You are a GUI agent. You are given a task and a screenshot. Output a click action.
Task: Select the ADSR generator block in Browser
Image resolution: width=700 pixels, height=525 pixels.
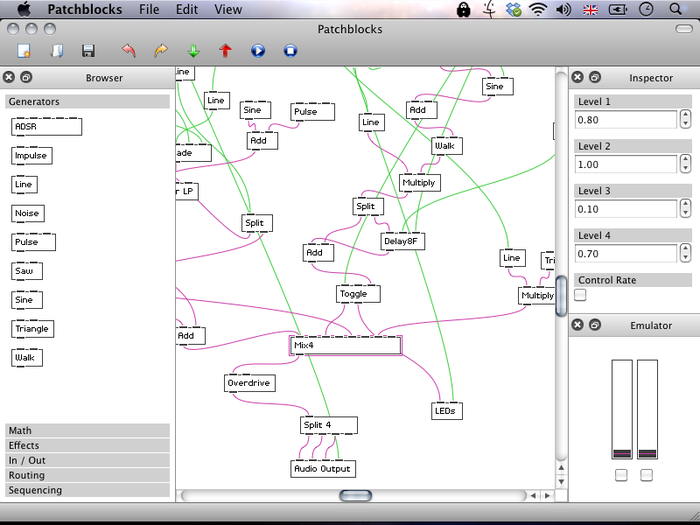point(47,127)
